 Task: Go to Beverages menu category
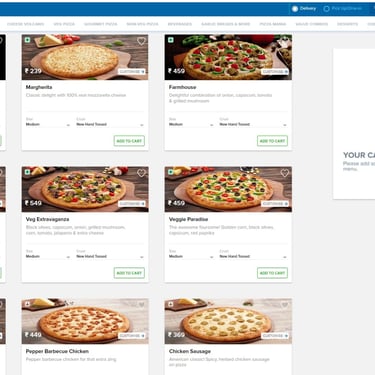point(180,24)
